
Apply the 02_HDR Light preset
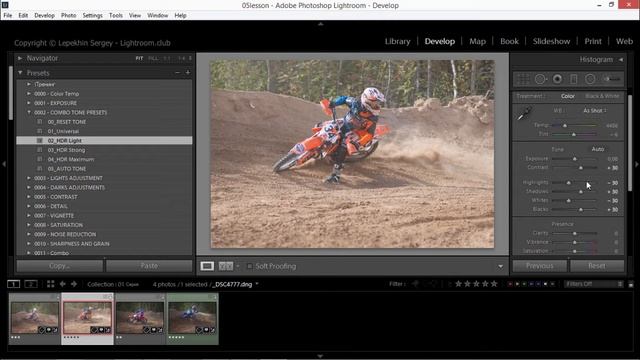(x=104, y=140)
